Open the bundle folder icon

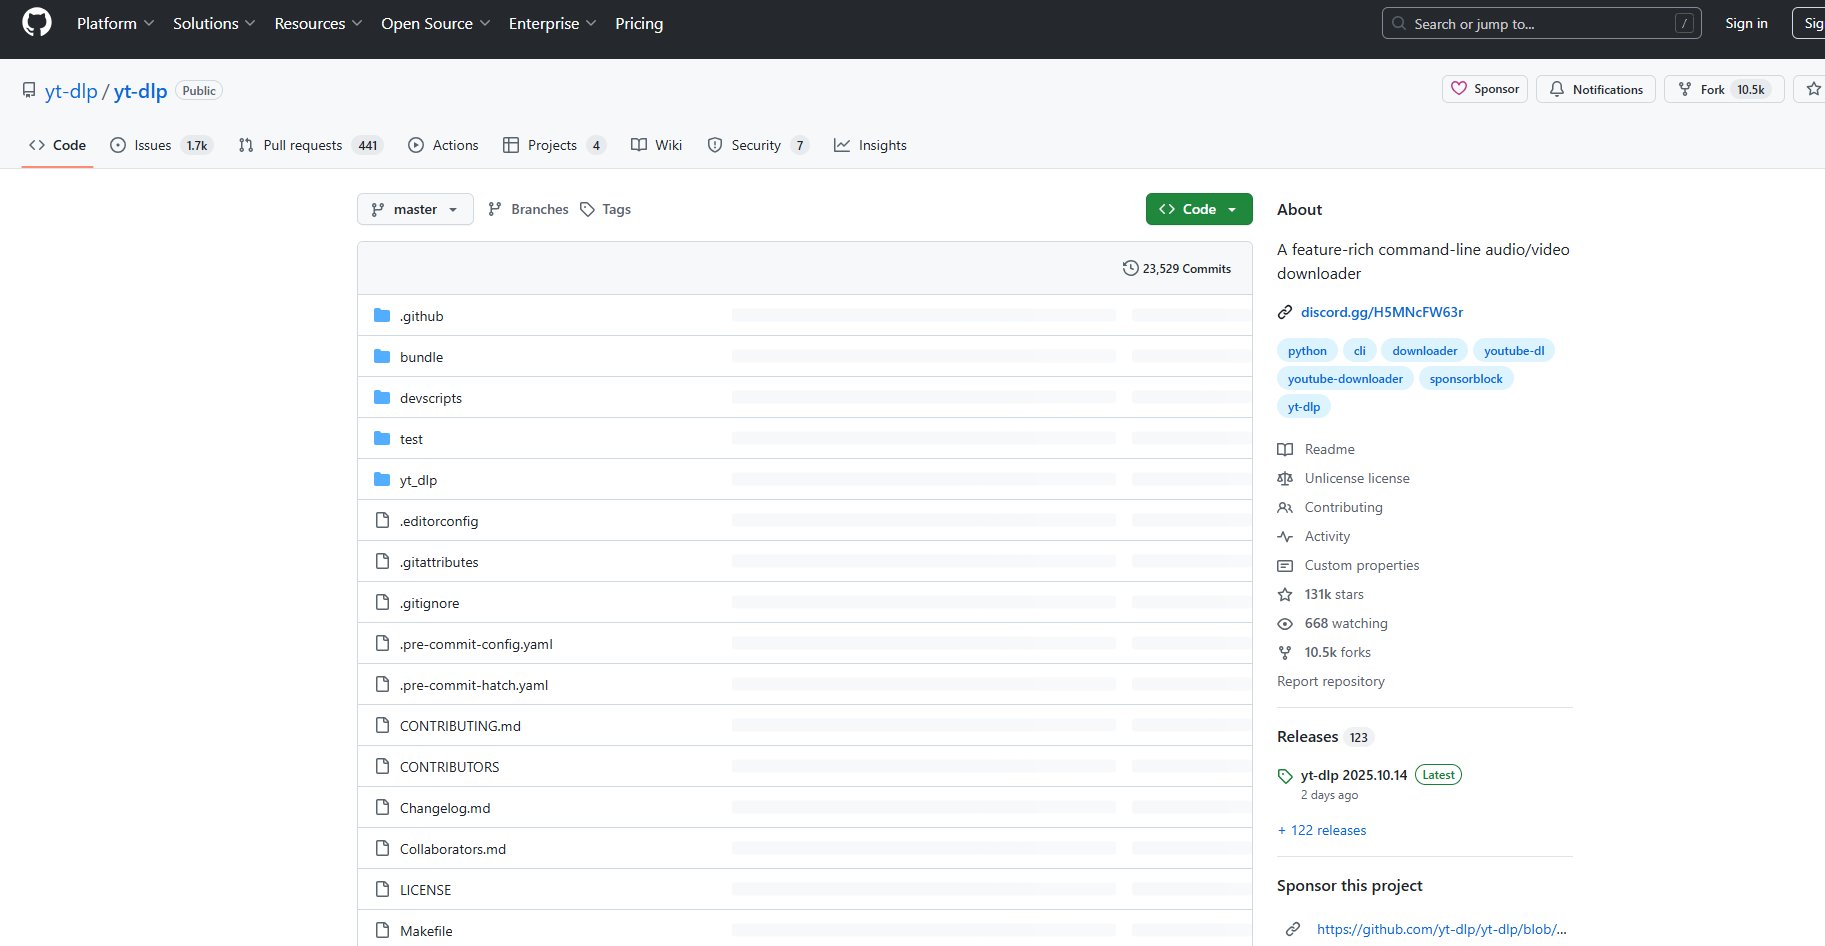382,357
